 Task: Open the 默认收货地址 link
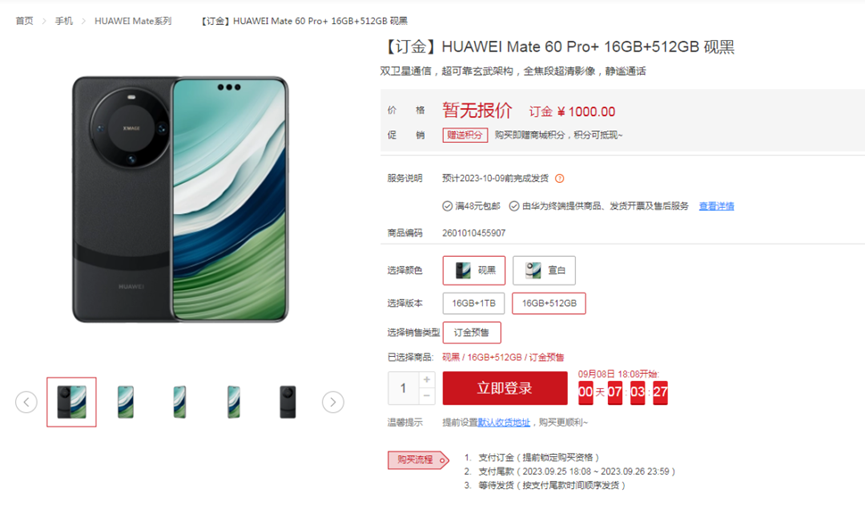tap(504, 422)
